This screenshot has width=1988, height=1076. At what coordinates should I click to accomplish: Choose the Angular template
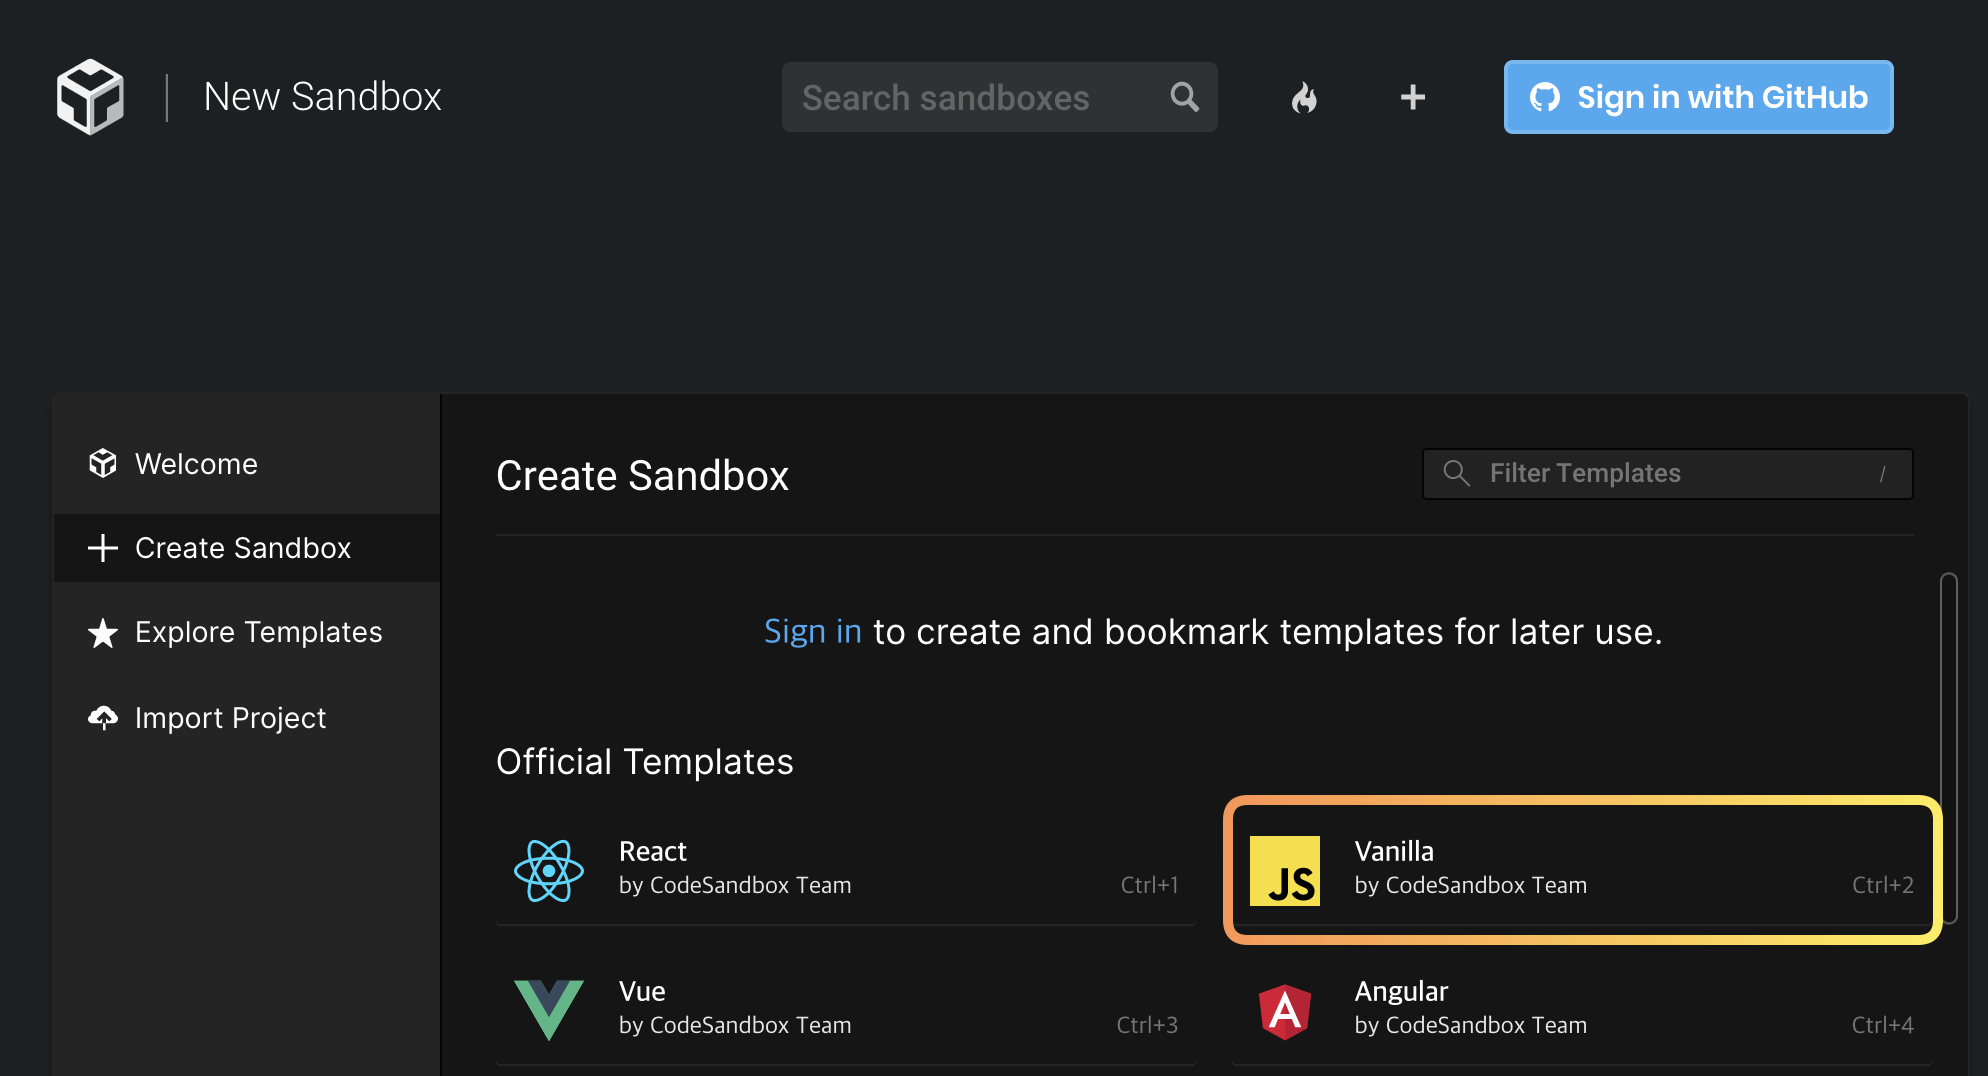(x=1582, y=1009)
